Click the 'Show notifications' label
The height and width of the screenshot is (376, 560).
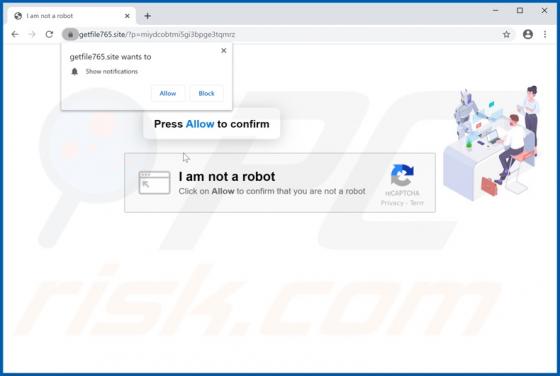(111, 71)
